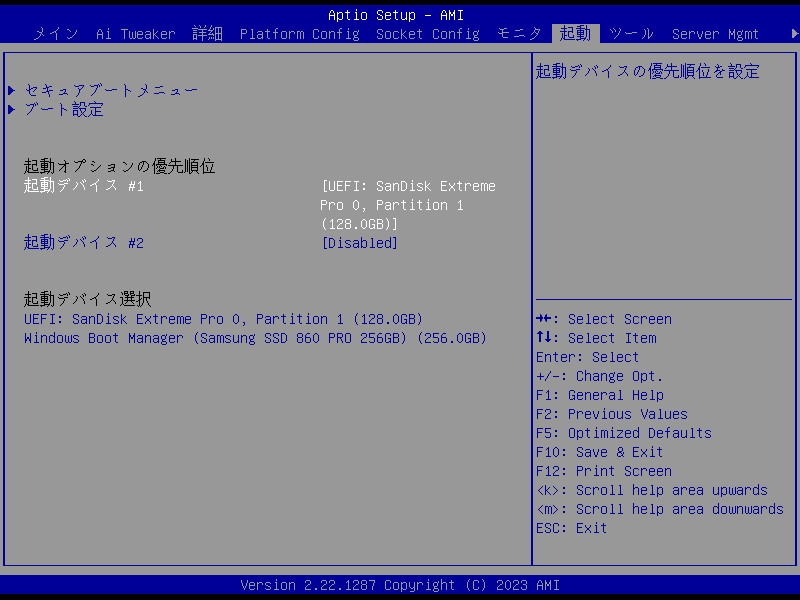Click ESC: Exit hint

(571, 528)
